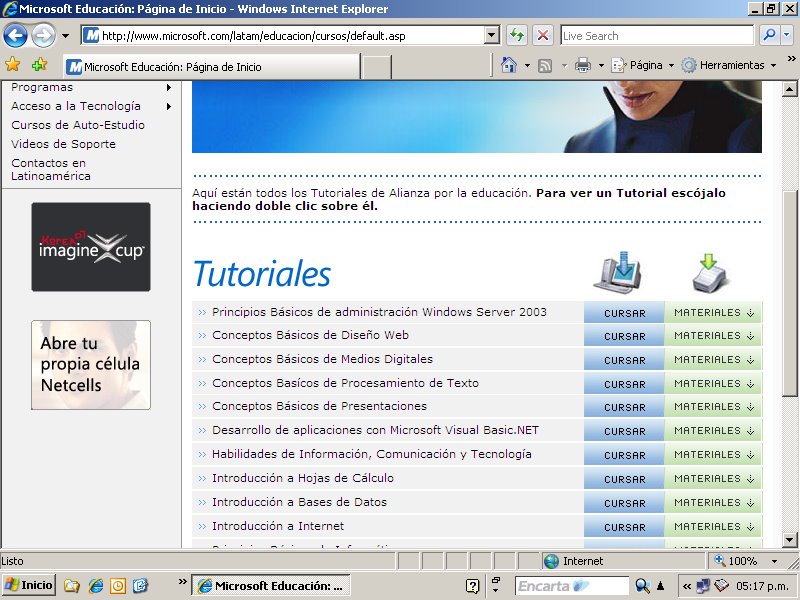Show more quick launch items chevron

click(x=182, y=582)
